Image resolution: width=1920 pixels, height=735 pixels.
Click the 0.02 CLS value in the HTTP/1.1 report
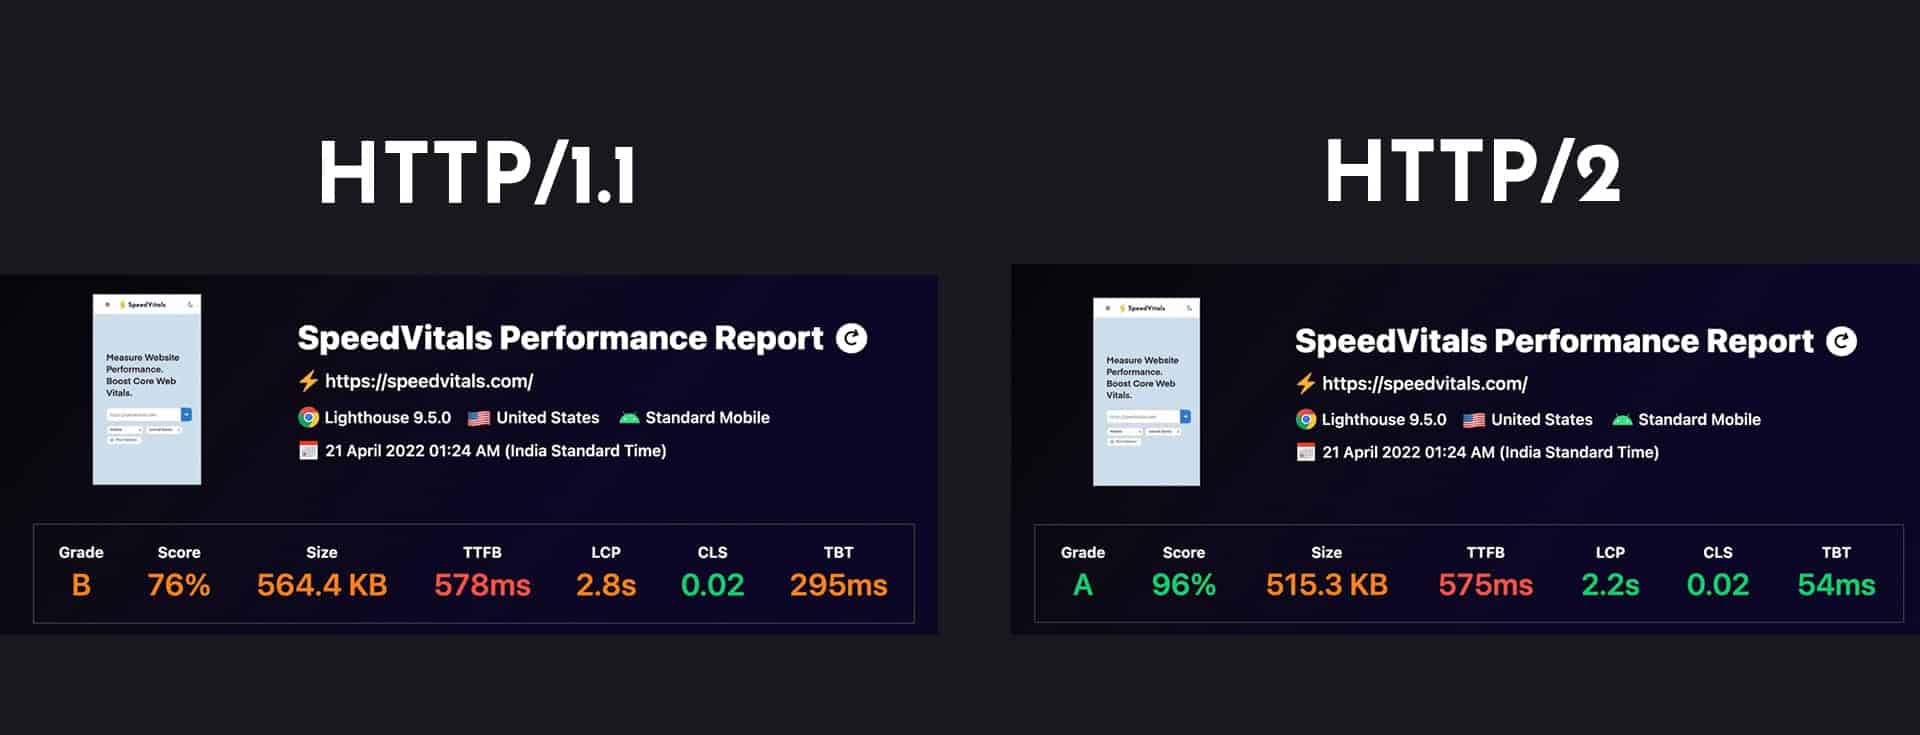tap(712, 585)
